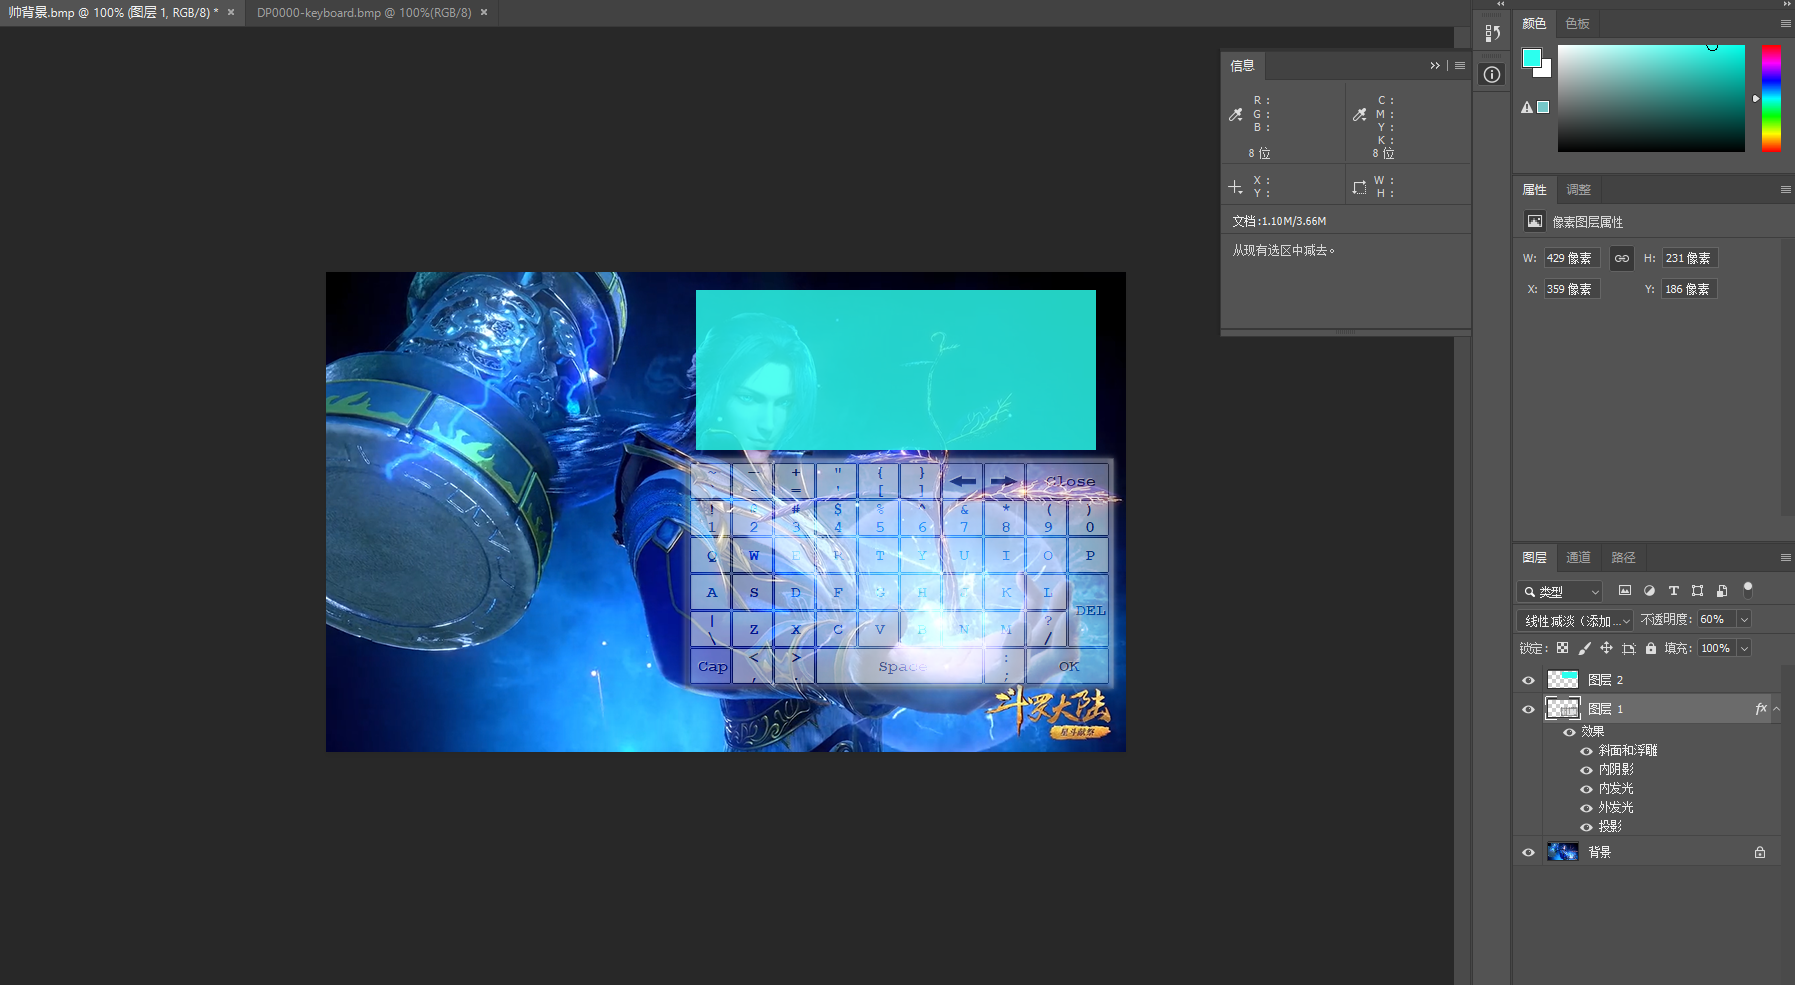1795x985 pixels.
Task: Open the 填充 slider dropdown arrow
Action: 1744,648
